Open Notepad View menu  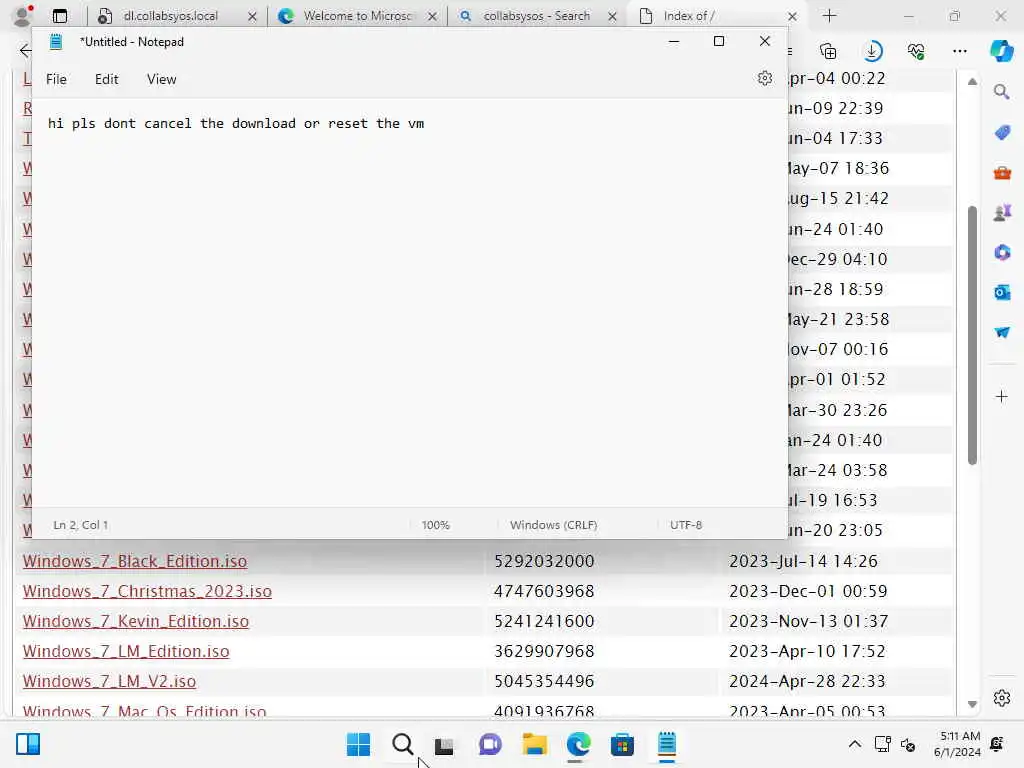click(161, 79)
